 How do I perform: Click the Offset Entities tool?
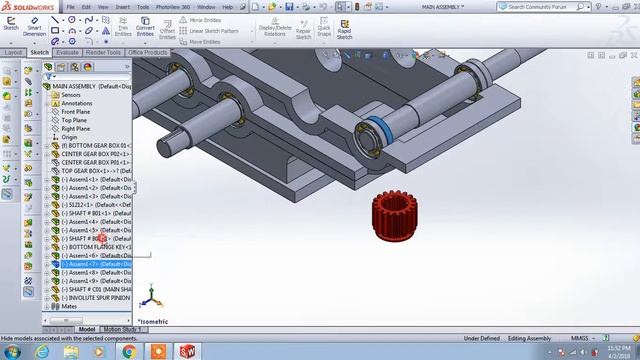click(x=167, y=29)
